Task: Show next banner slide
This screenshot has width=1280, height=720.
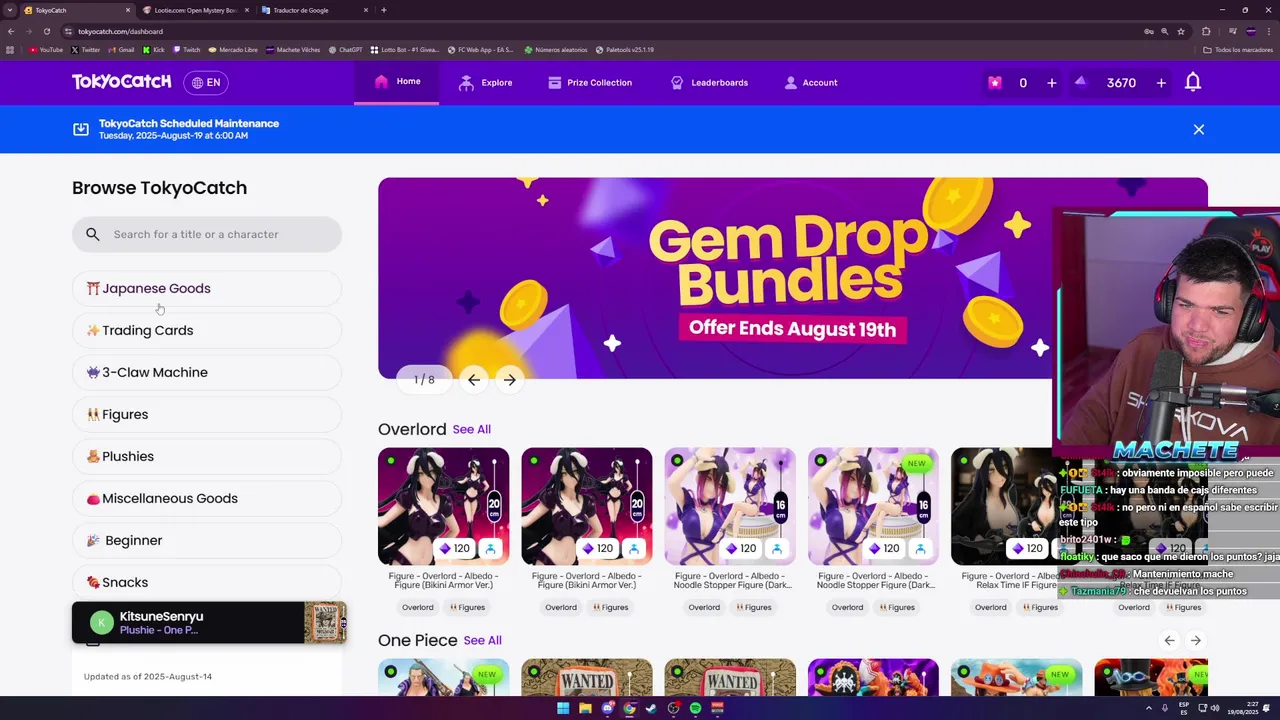Action: [510, 380]
